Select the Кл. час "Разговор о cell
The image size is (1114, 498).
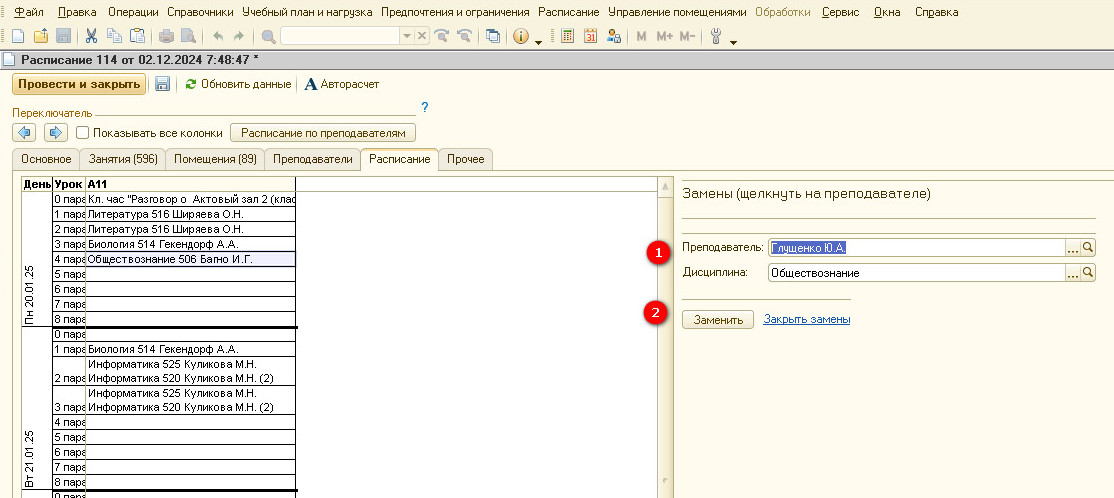pos(190,199)
